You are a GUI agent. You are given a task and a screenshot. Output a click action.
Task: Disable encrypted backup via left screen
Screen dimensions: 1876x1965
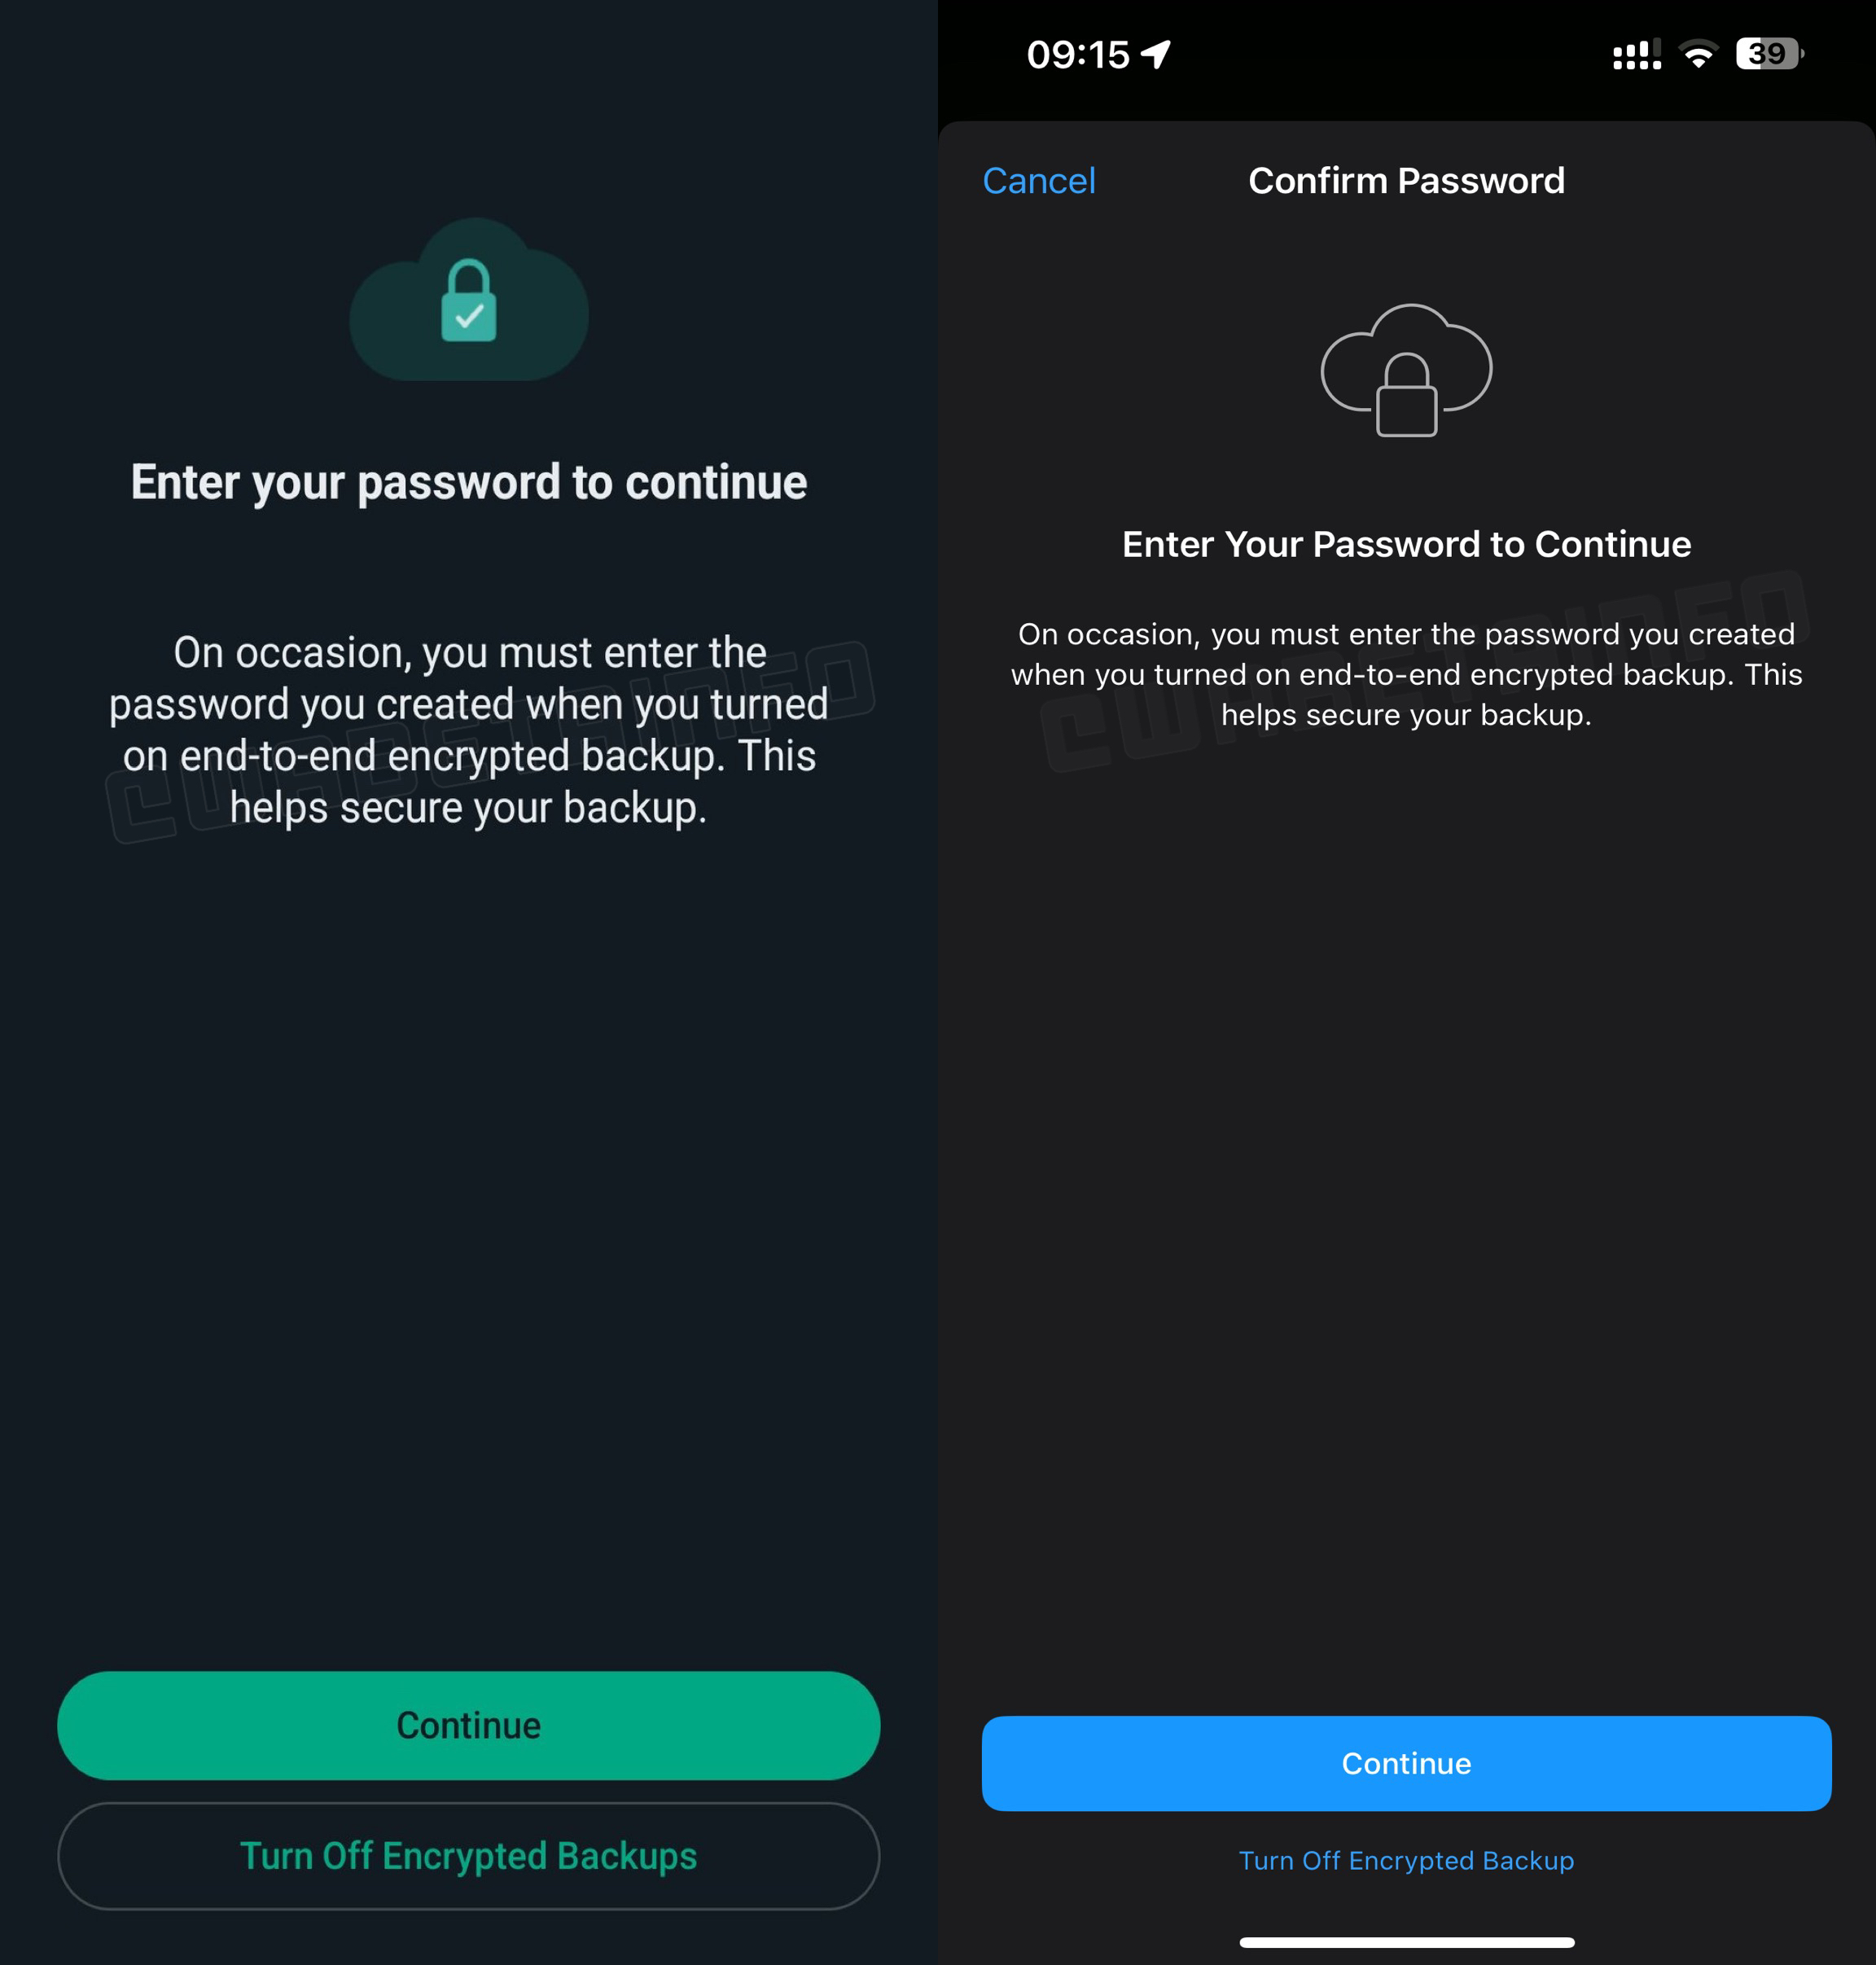click(468, 1854)
